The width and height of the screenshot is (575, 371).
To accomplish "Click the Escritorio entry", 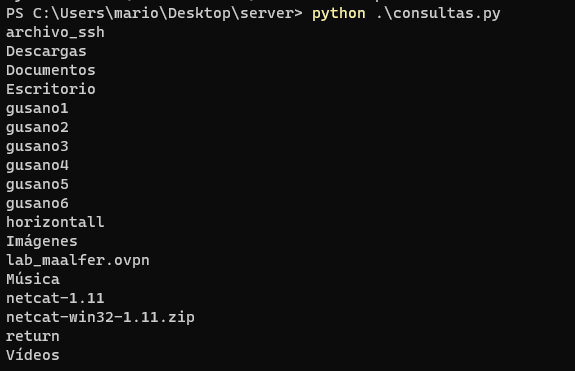I will point(51,89).
